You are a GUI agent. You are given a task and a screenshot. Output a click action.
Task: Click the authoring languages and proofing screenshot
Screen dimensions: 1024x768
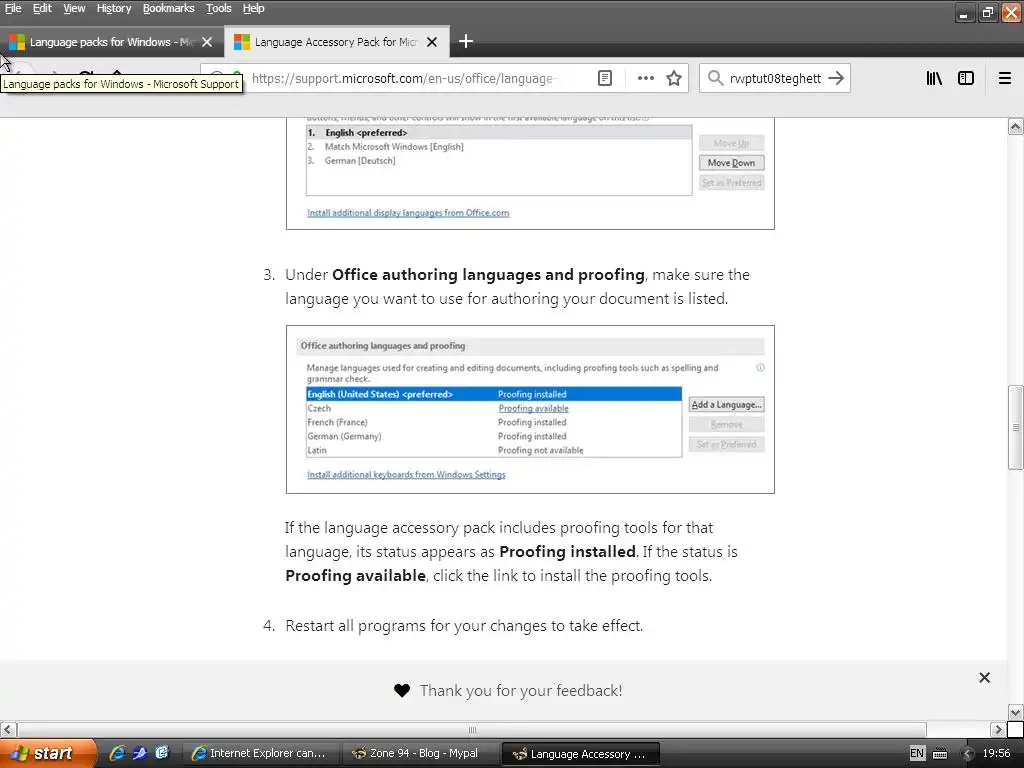(530, 409)
